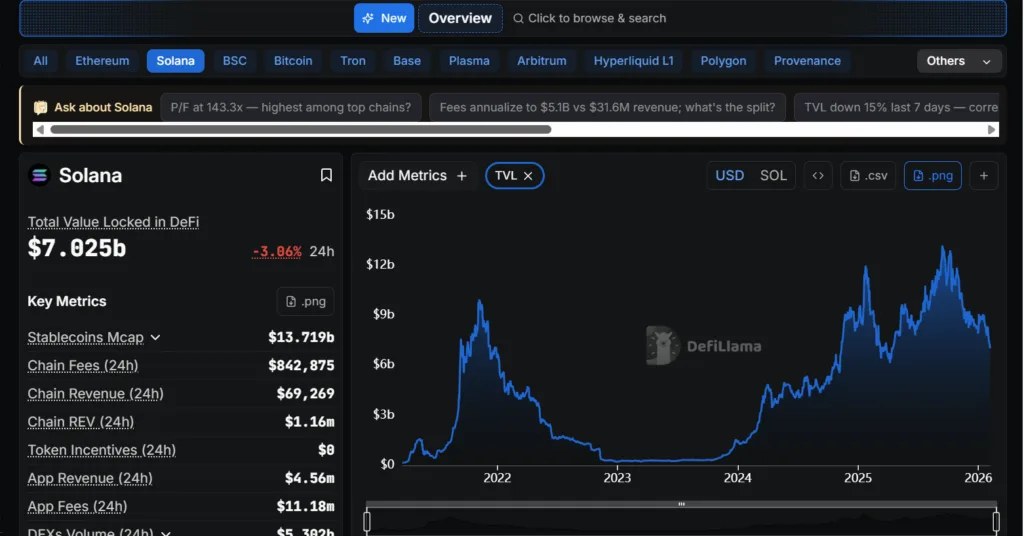Switch chart denomination to USD
The width and height of the screenshot is (1024, 536).
click(x=729, y=176)
